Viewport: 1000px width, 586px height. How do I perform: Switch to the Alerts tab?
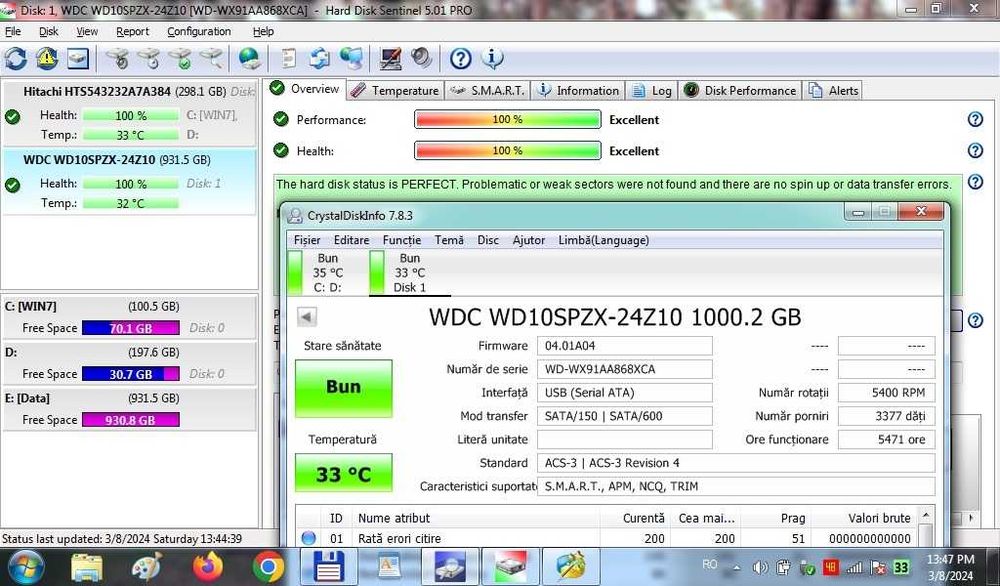click(834, 91)
